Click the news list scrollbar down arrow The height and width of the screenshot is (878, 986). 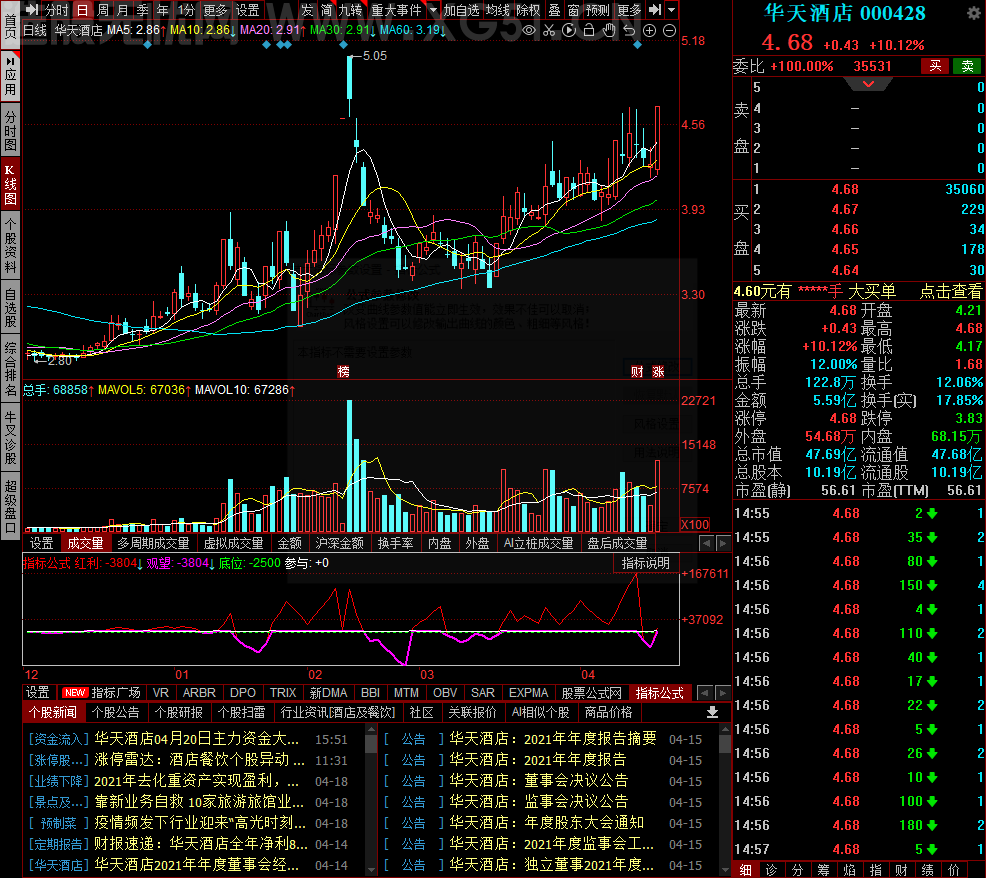(371, 870)
